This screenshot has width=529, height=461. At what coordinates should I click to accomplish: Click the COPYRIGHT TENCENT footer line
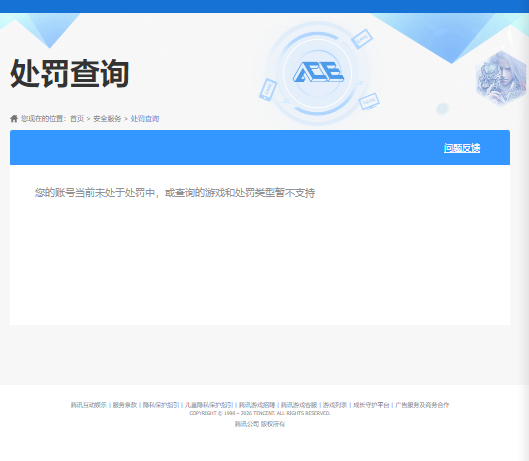(260, 413)
